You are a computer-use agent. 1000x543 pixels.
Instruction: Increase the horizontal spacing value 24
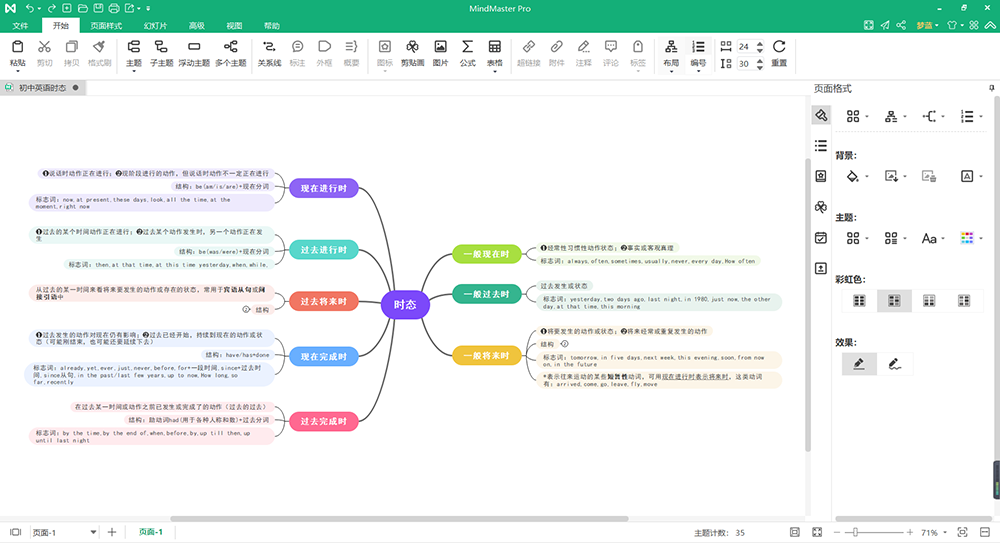[760, 43]
